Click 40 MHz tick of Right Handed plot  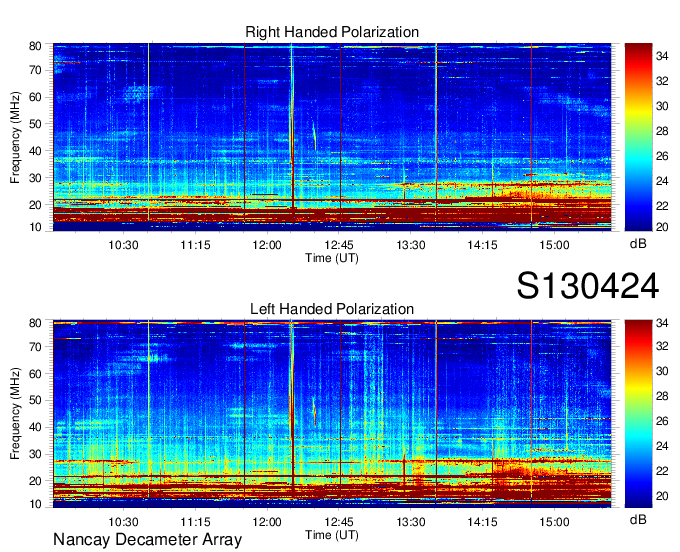(x=35, y=151)
